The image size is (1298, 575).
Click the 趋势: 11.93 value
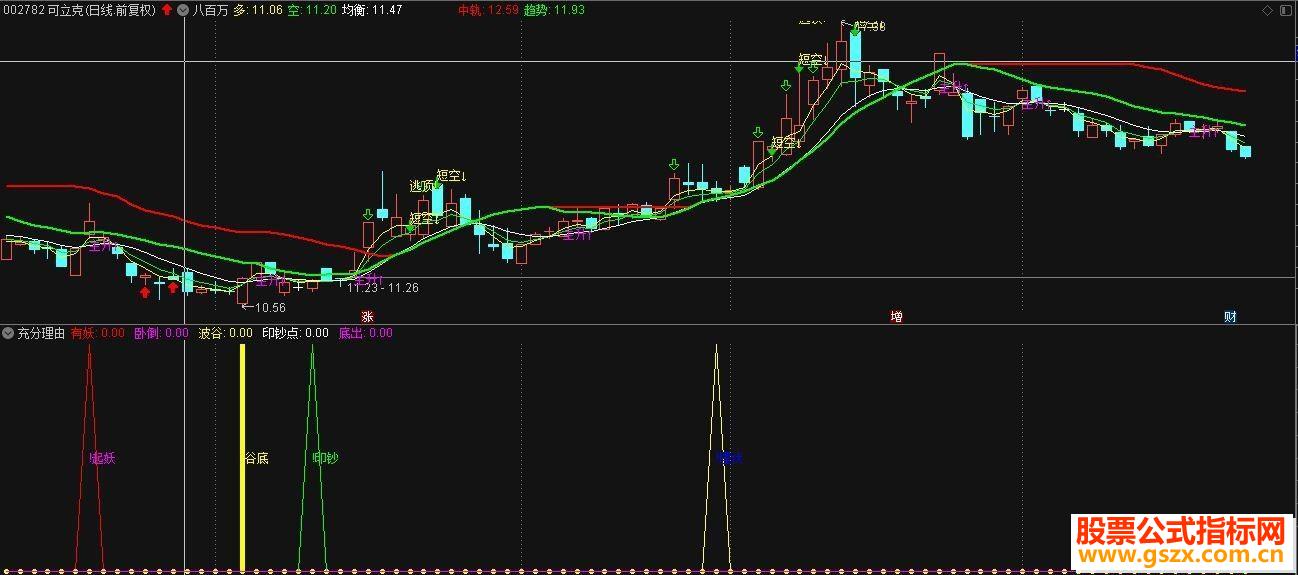[554, 10]
